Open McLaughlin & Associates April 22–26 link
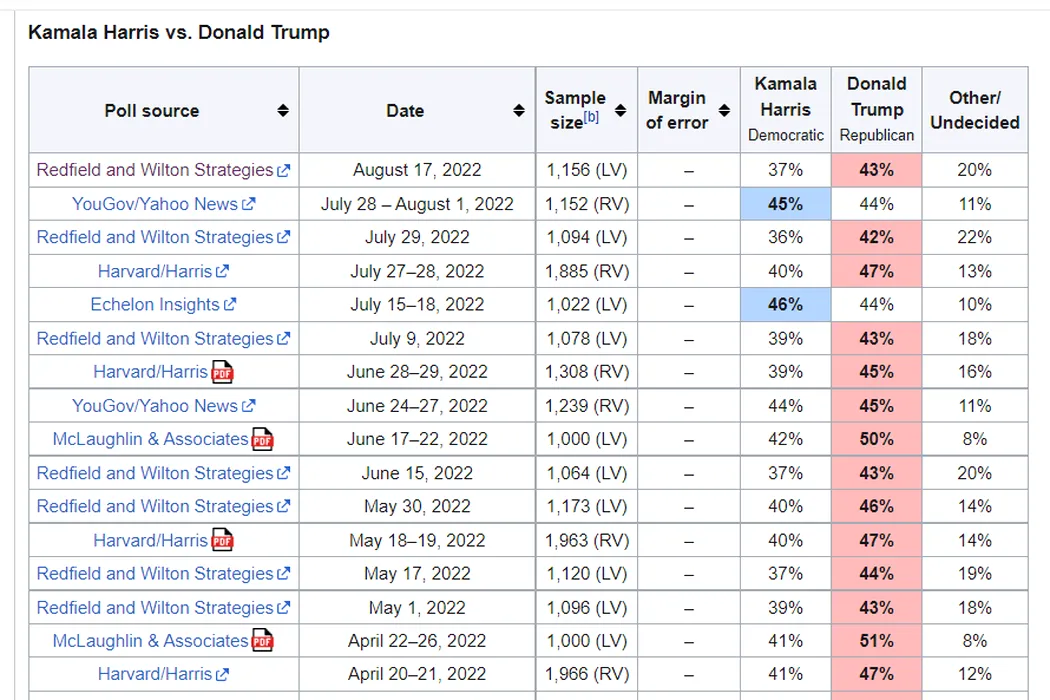This screenshot has width=1050, height=700. [x=151, y=641]
